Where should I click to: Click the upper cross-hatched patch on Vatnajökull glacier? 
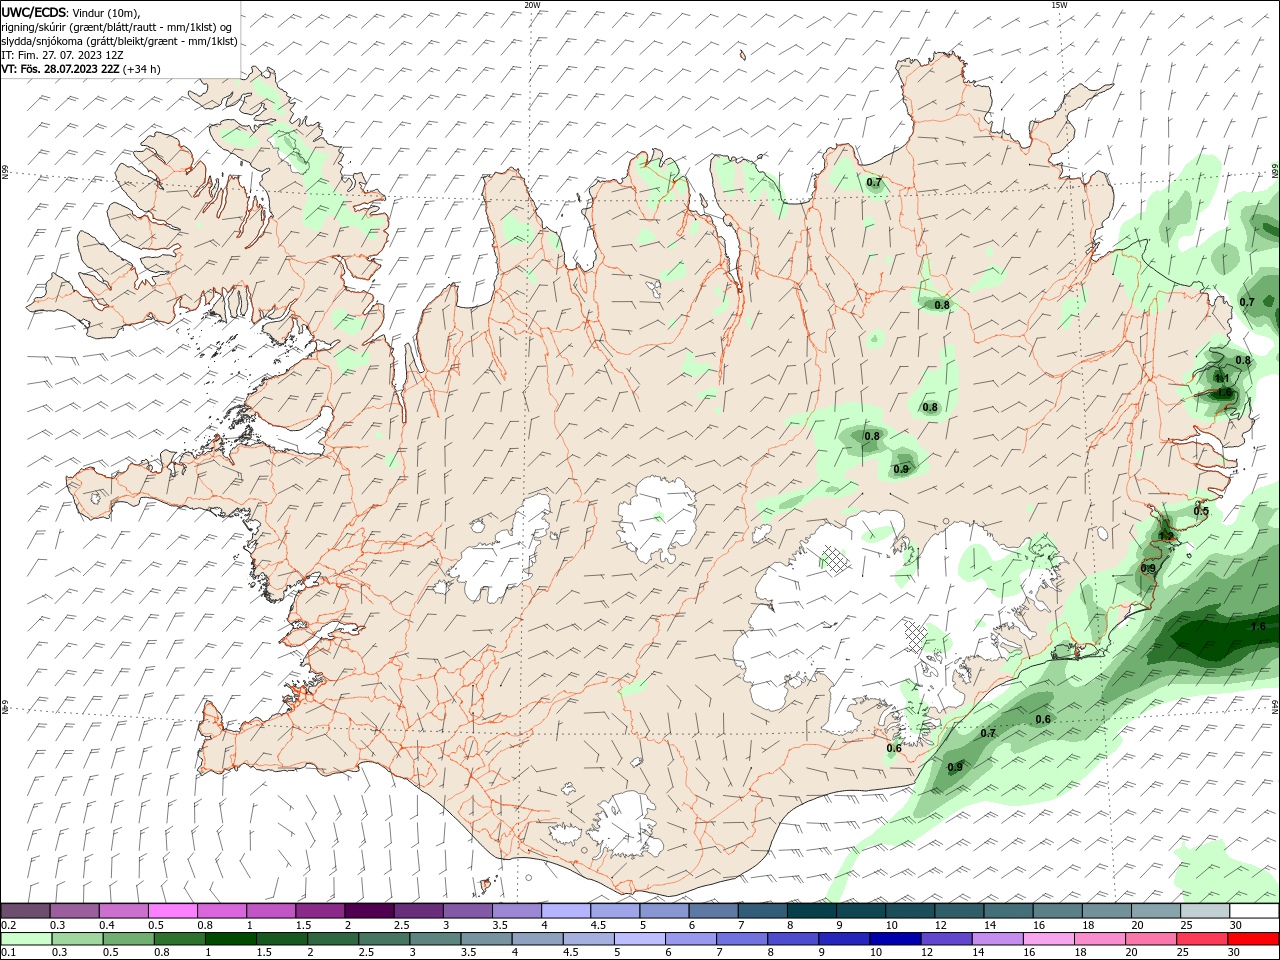(x=835, y=557)
